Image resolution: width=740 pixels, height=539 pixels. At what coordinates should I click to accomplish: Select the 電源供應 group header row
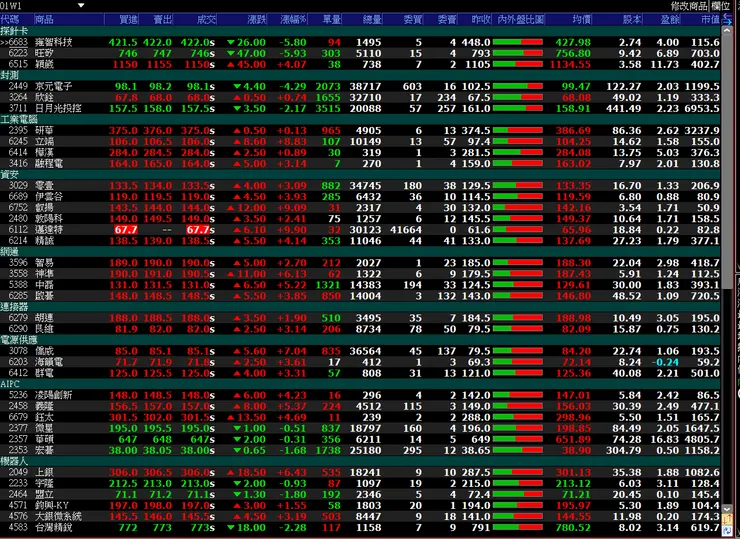(361, 340)
